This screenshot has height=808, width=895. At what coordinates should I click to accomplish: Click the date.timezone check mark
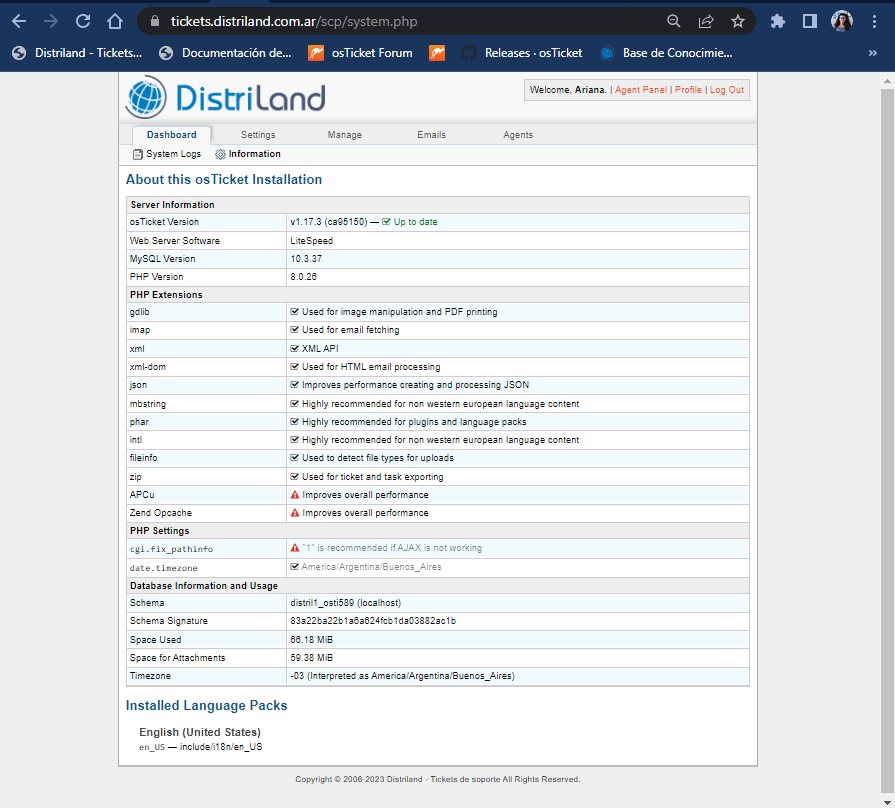click(x=295, y=567)
